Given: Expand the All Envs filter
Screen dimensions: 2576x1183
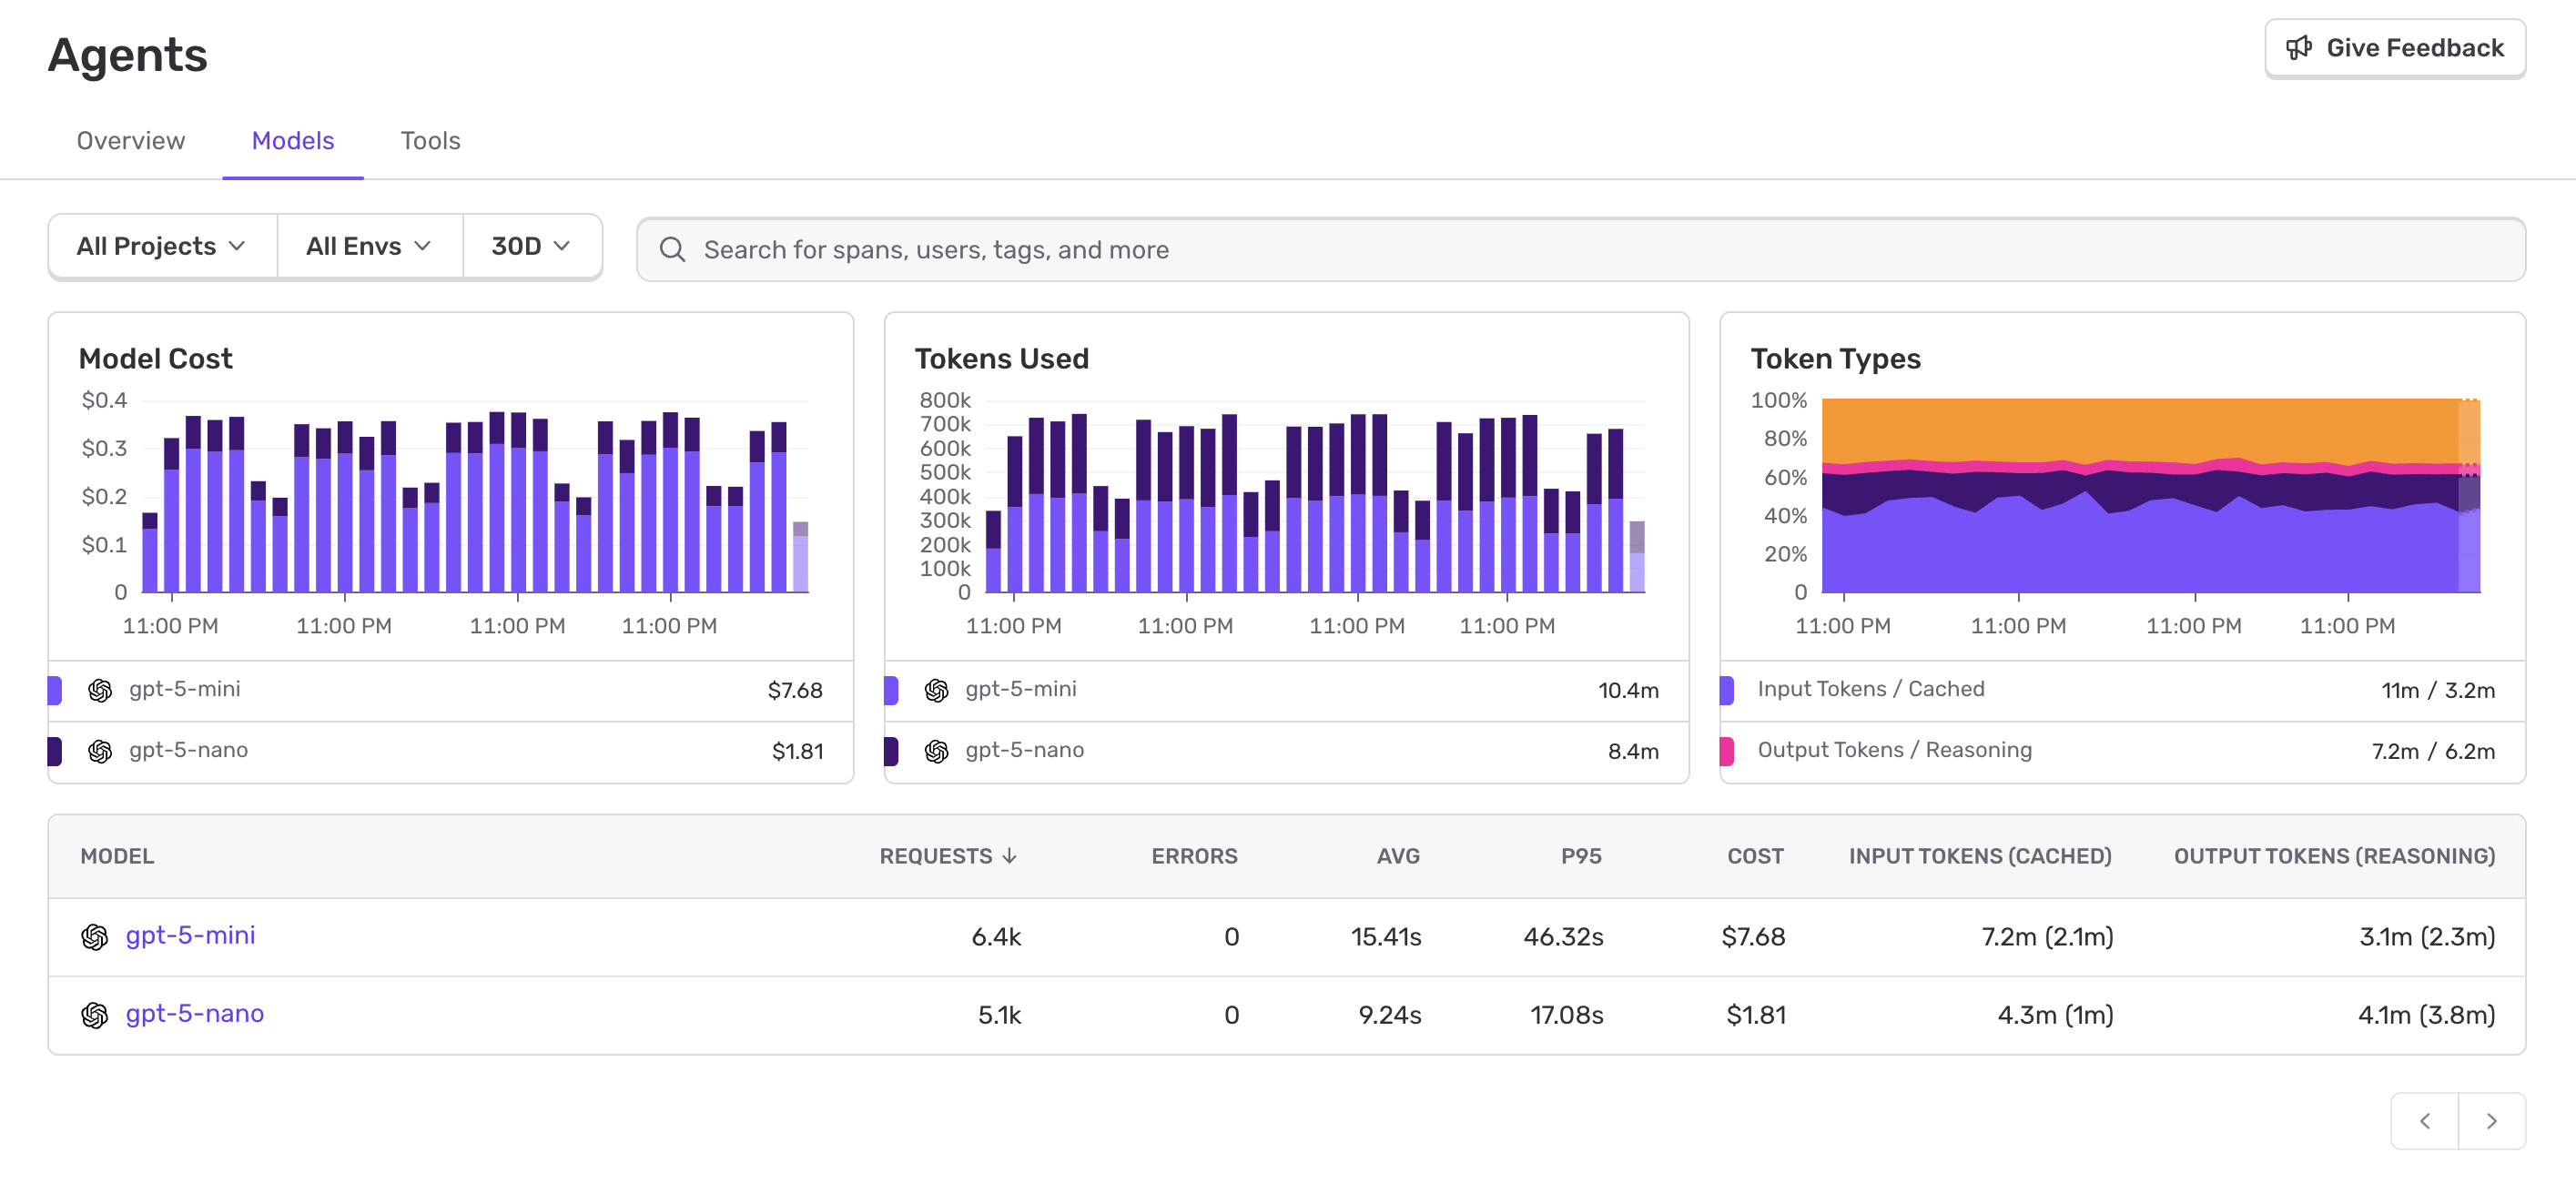Looking at the screenshot, I should pos(369,246).
